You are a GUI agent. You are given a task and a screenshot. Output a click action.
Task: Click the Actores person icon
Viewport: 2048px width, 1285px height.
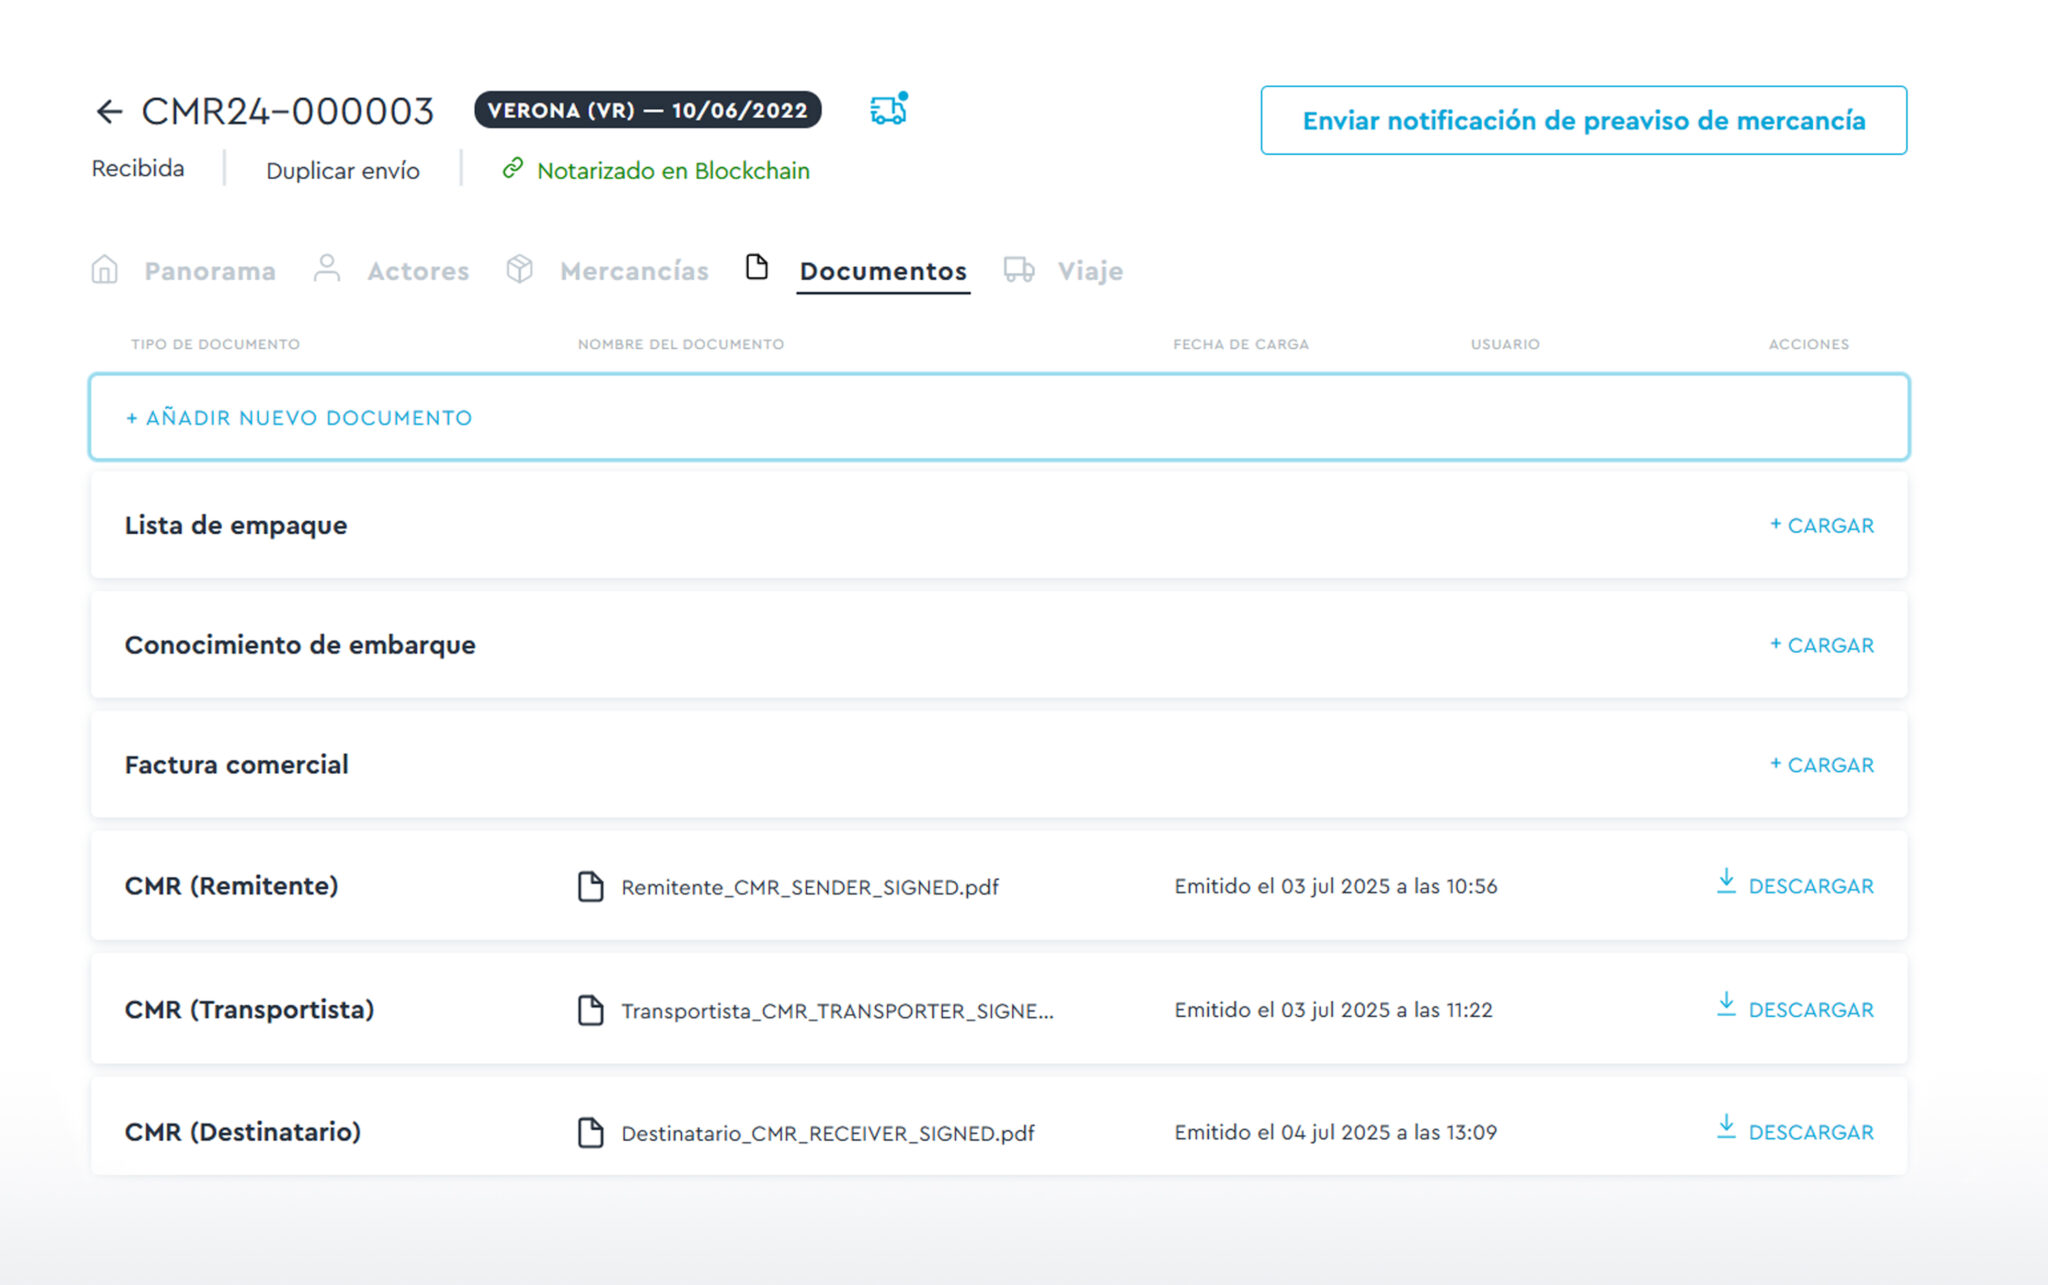pos(326,269)
